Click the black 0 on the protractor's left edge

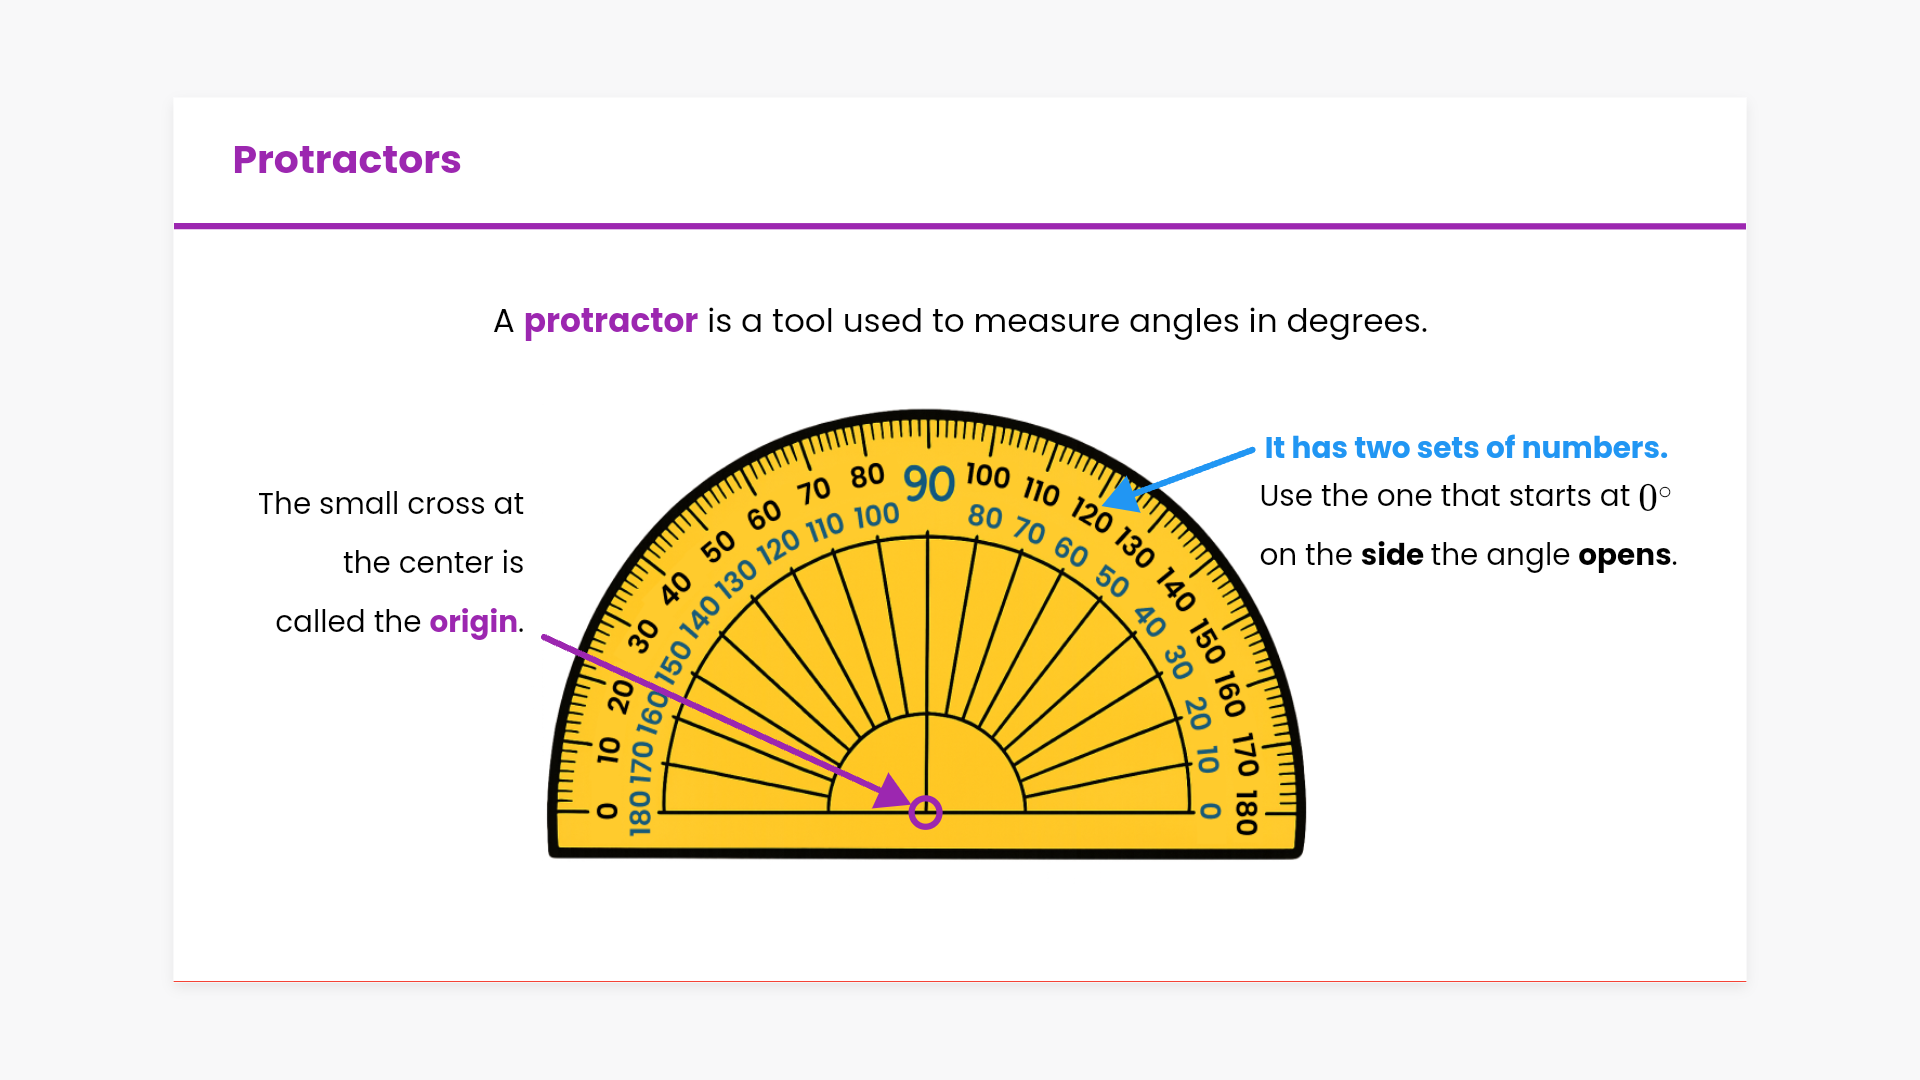point(607,810)
